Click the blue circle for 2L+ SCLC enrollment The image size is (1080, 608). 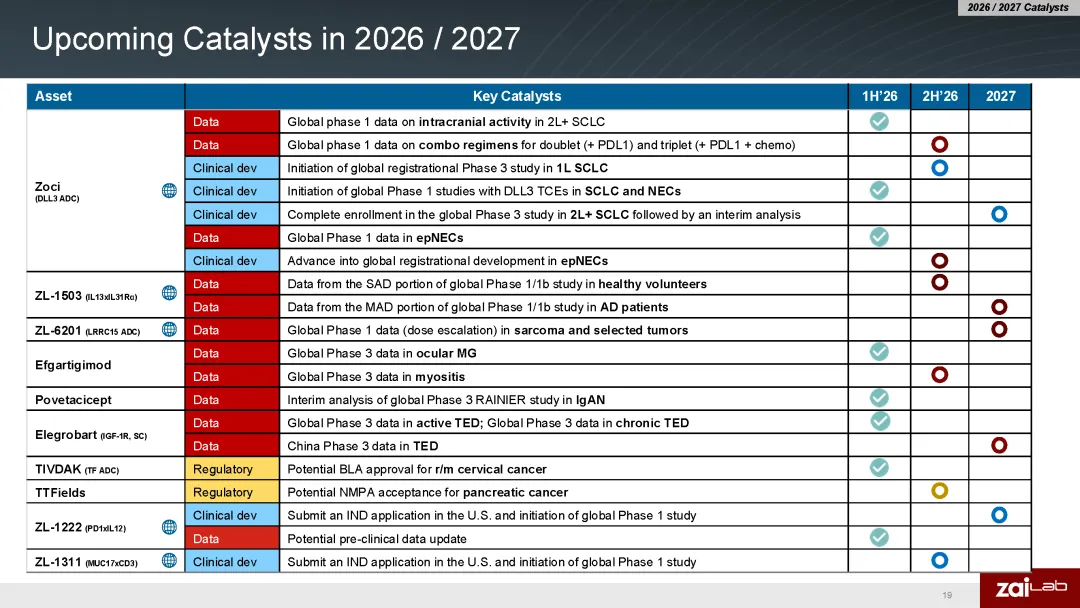[999, 213]
